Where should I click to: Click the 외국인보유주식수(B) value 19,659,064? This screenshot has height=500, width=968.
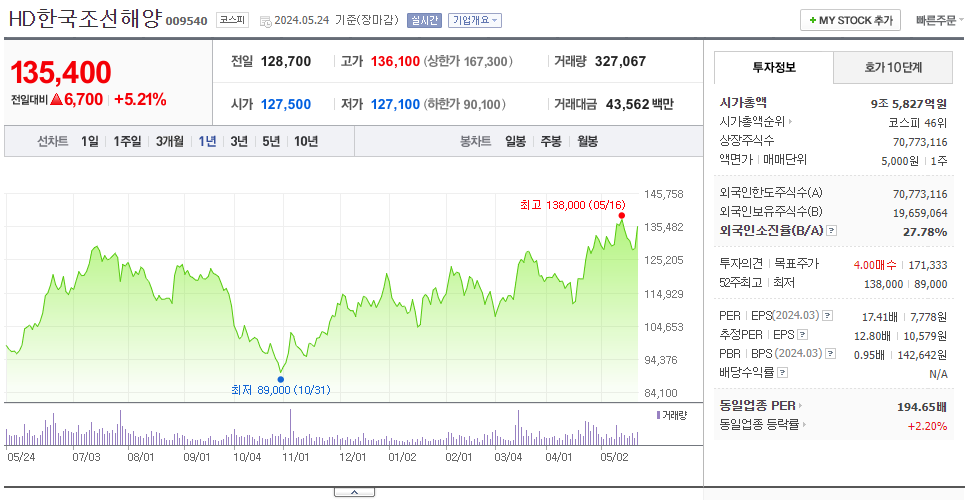[920, 213]
